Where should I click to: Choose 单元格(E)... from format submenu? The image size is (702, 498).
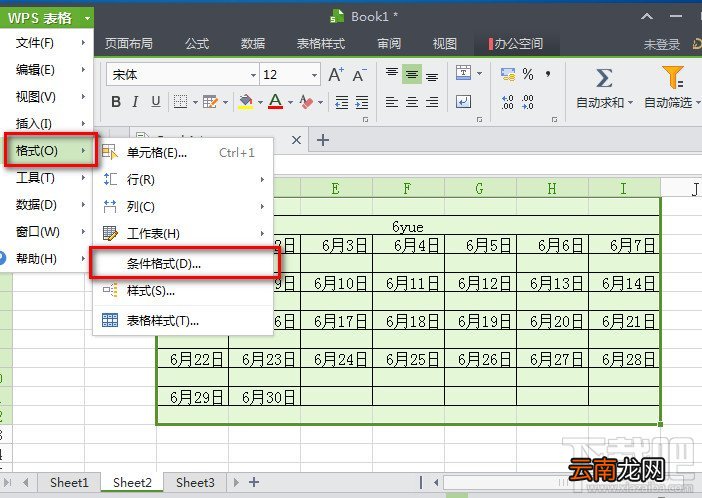click(x=183, y=153)
